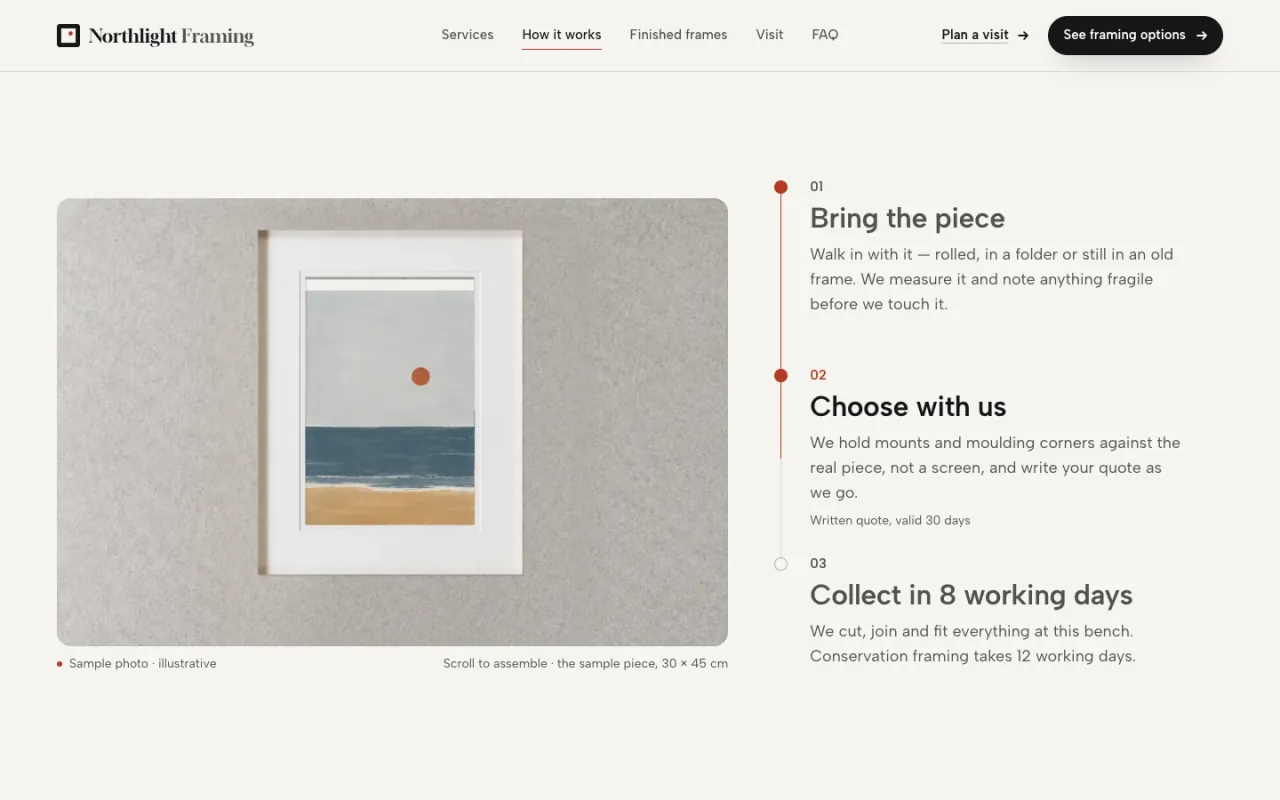Click the Northlight Framing logo icon
The width and height of the screenshot is (1280, 800).
(68, 36)
